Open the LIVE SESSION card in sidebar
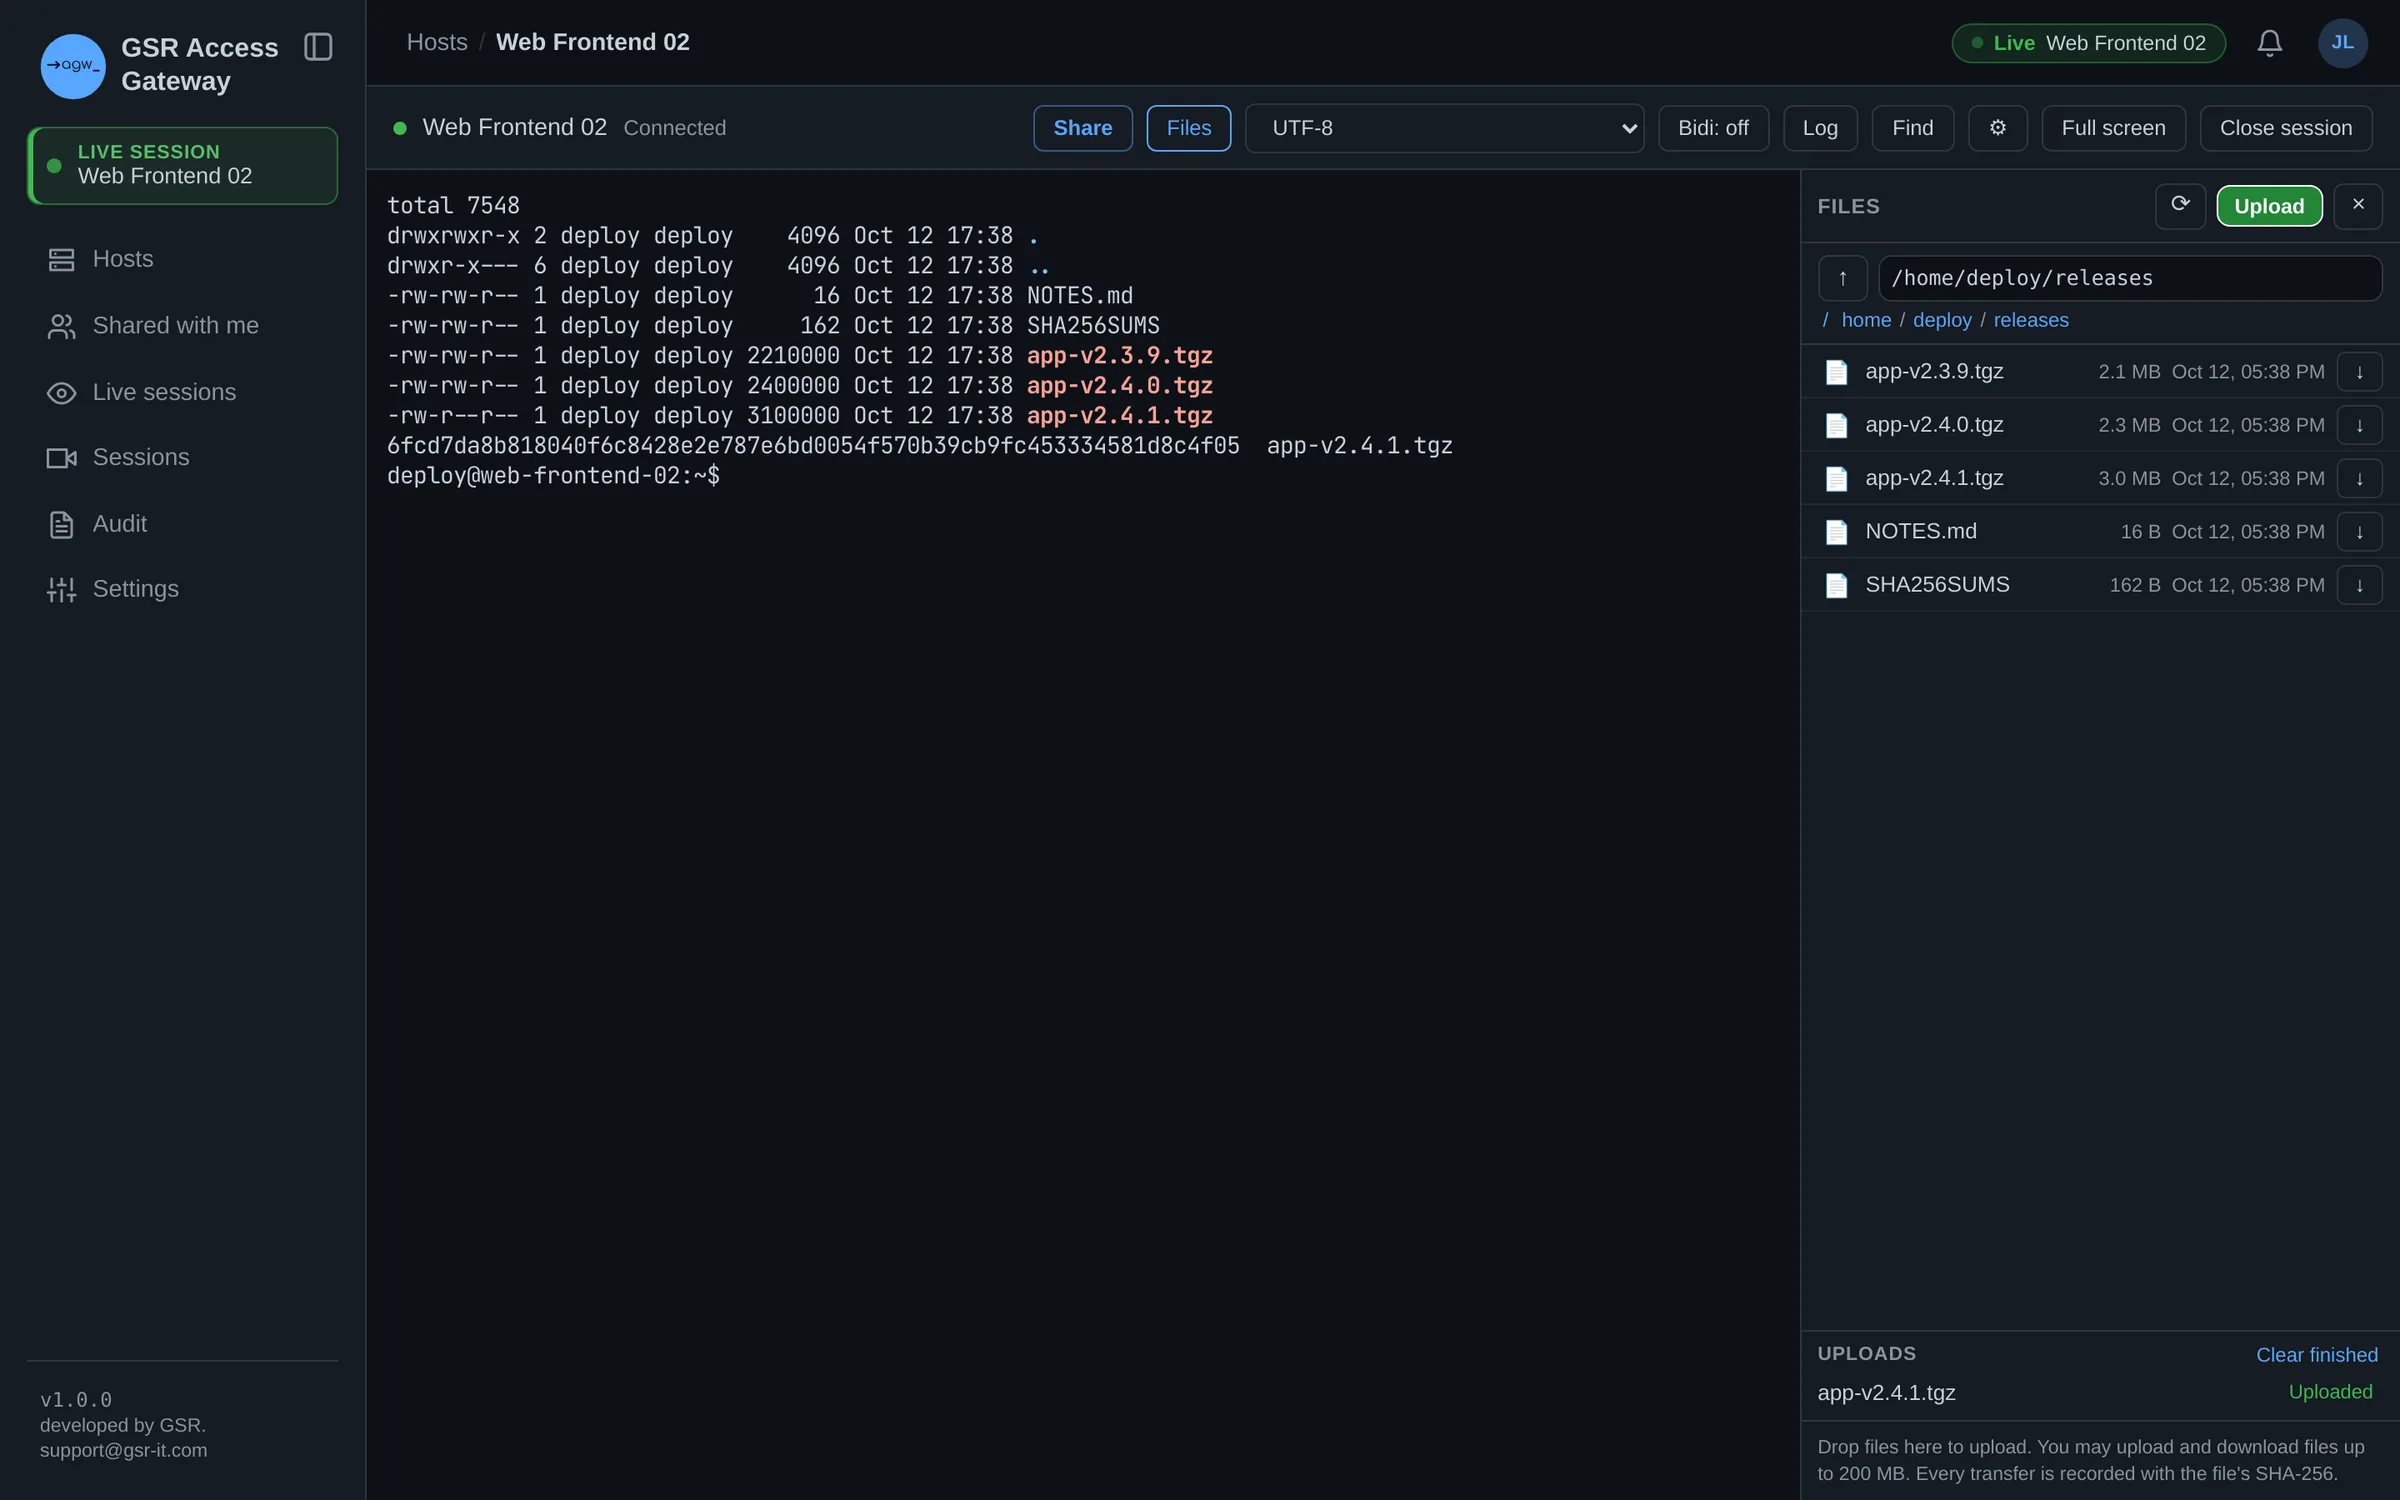 coord(182,165)
